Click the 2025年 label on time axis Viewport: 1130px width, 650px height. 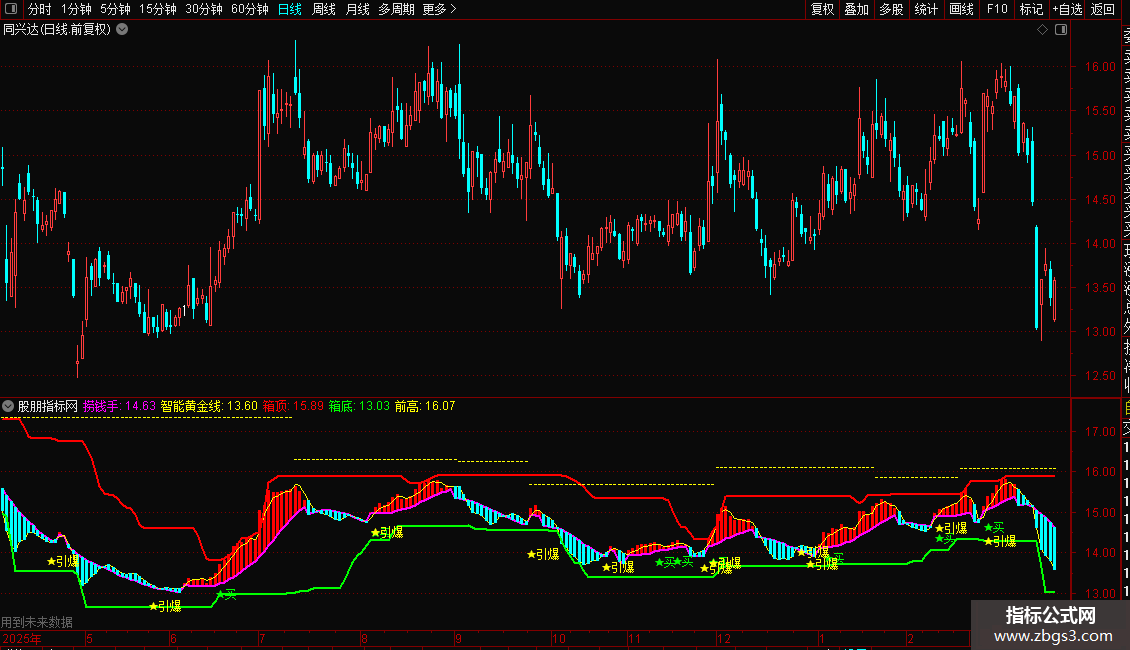(x=22, y=638)
